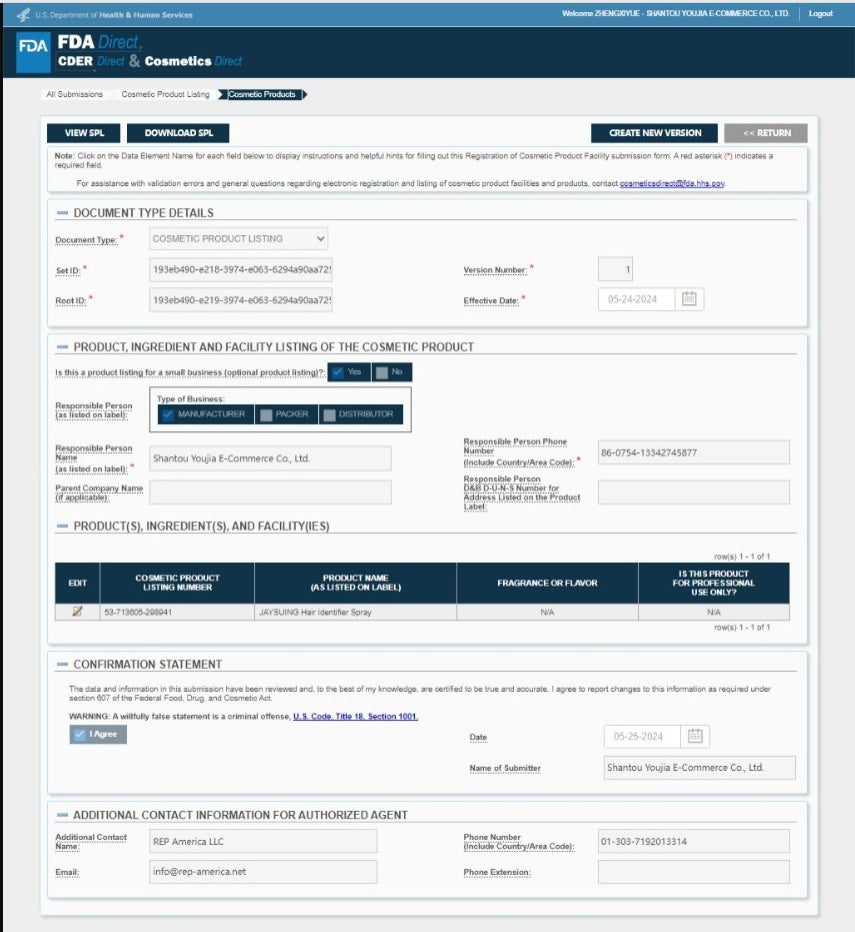
Task: Click the edit pencil for JAYSUING product row
Action: point(77,612)
